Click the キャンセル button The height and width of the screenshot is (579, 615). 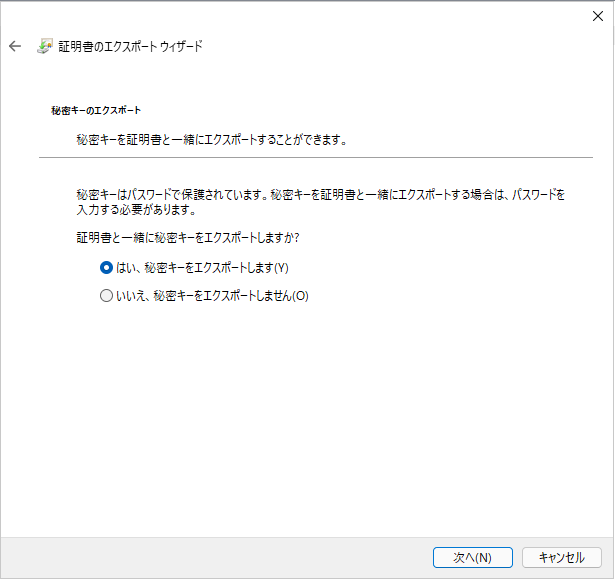point(562,557)
